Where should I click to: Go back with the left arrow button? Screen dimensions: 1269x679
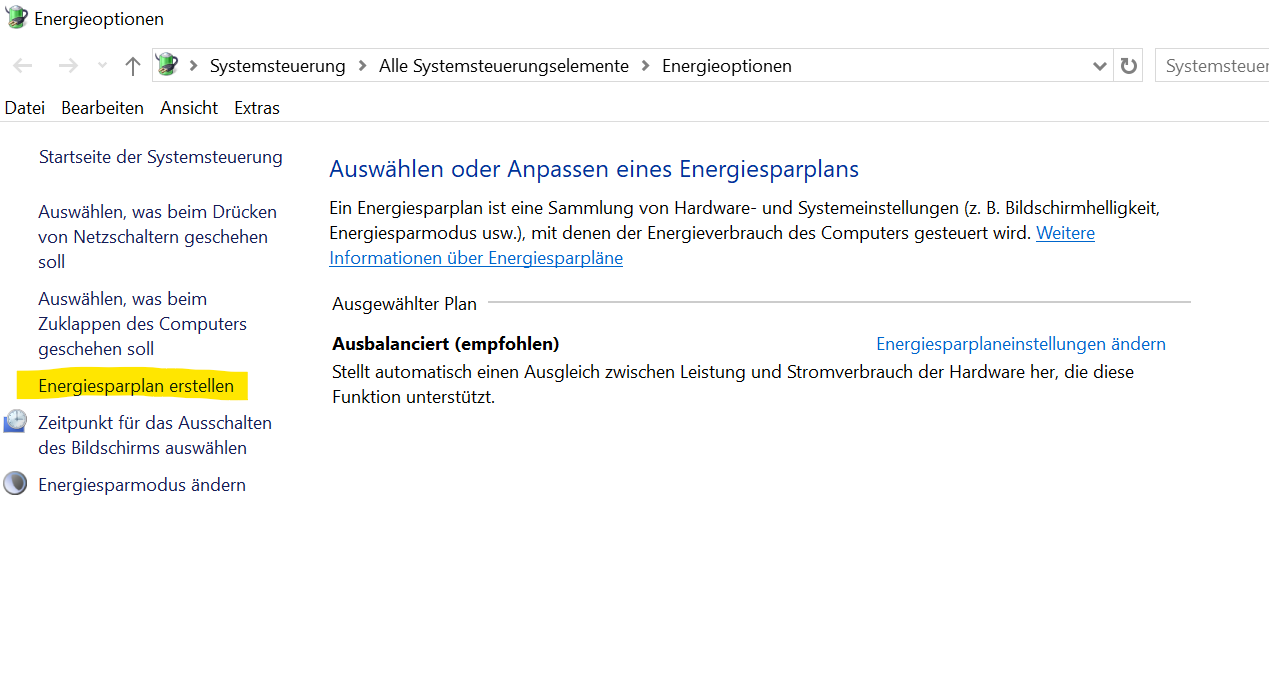[x=22, y=66]
